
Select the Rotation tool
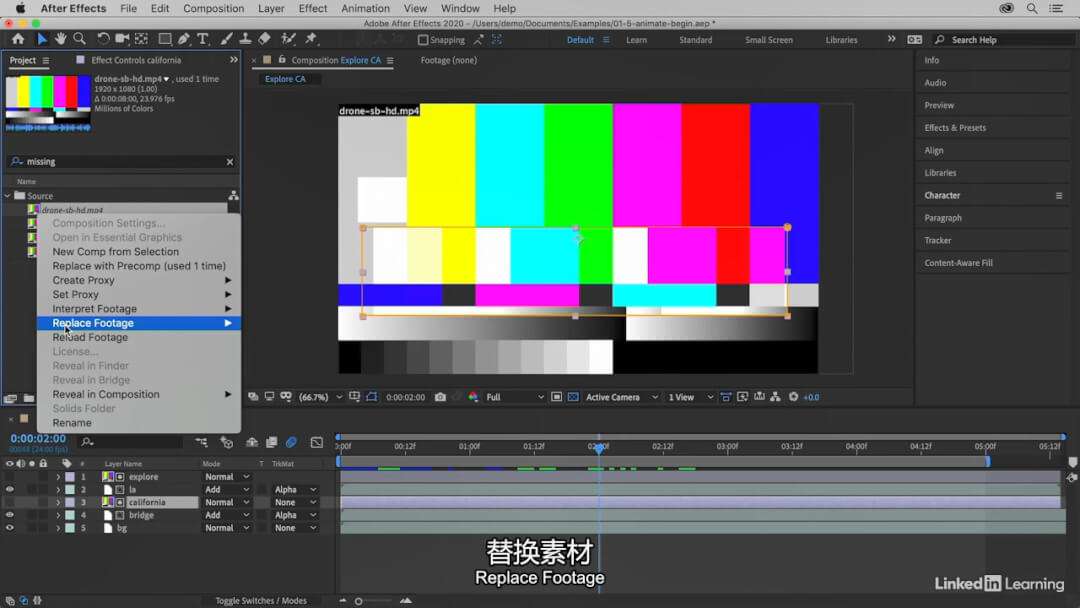[103, 39]
